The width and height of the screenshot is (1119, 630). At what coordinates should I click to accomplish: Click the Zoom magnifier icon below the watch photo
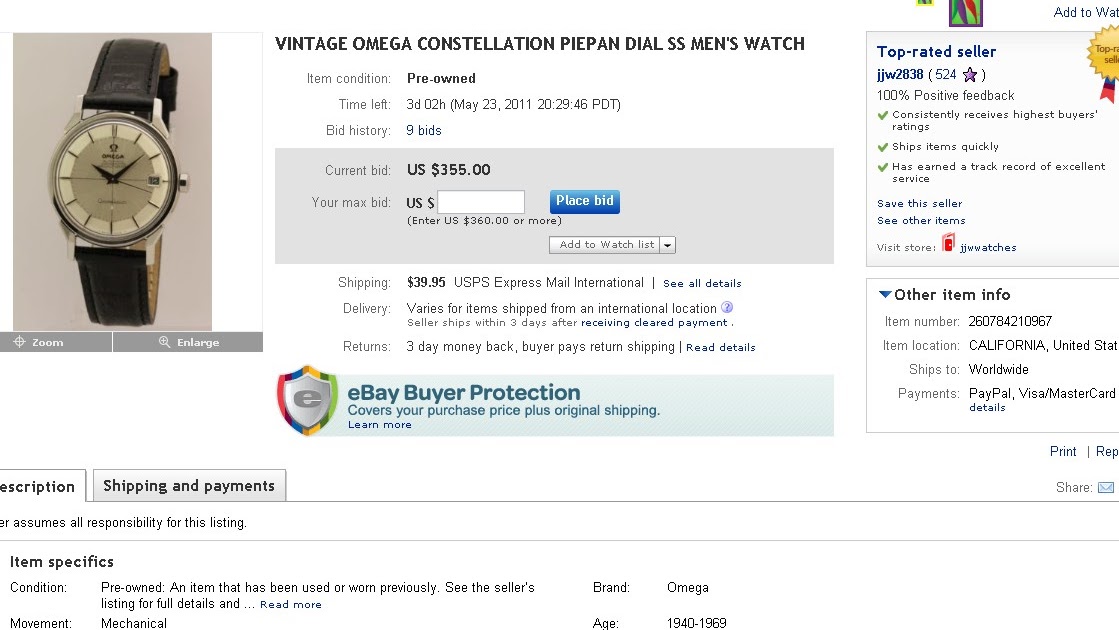click(20, 341)
